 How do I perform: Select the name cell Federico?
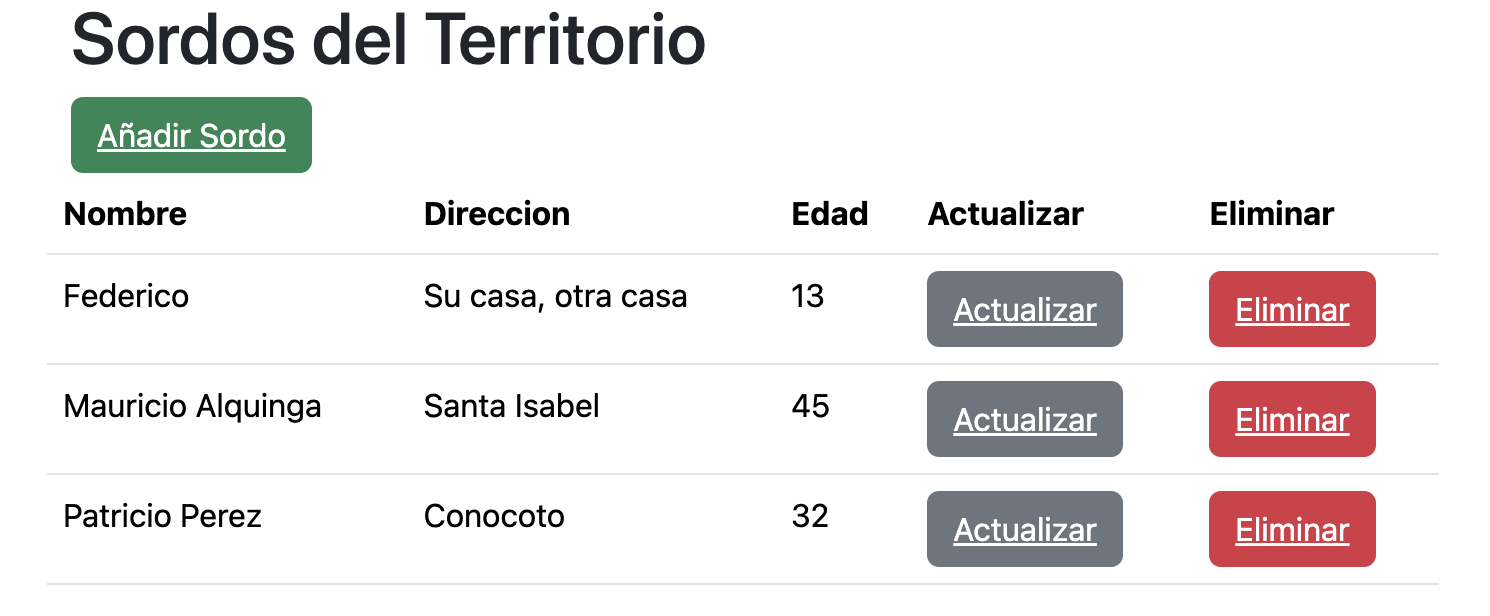tap(126, 296)
